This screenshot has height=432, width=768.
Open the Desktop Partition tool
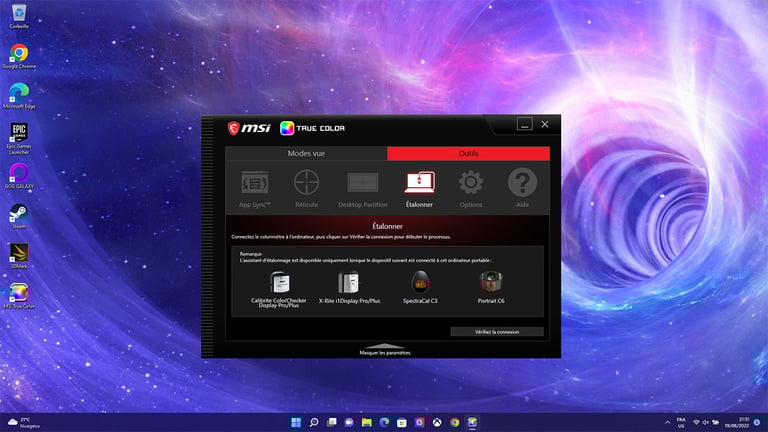362,189
